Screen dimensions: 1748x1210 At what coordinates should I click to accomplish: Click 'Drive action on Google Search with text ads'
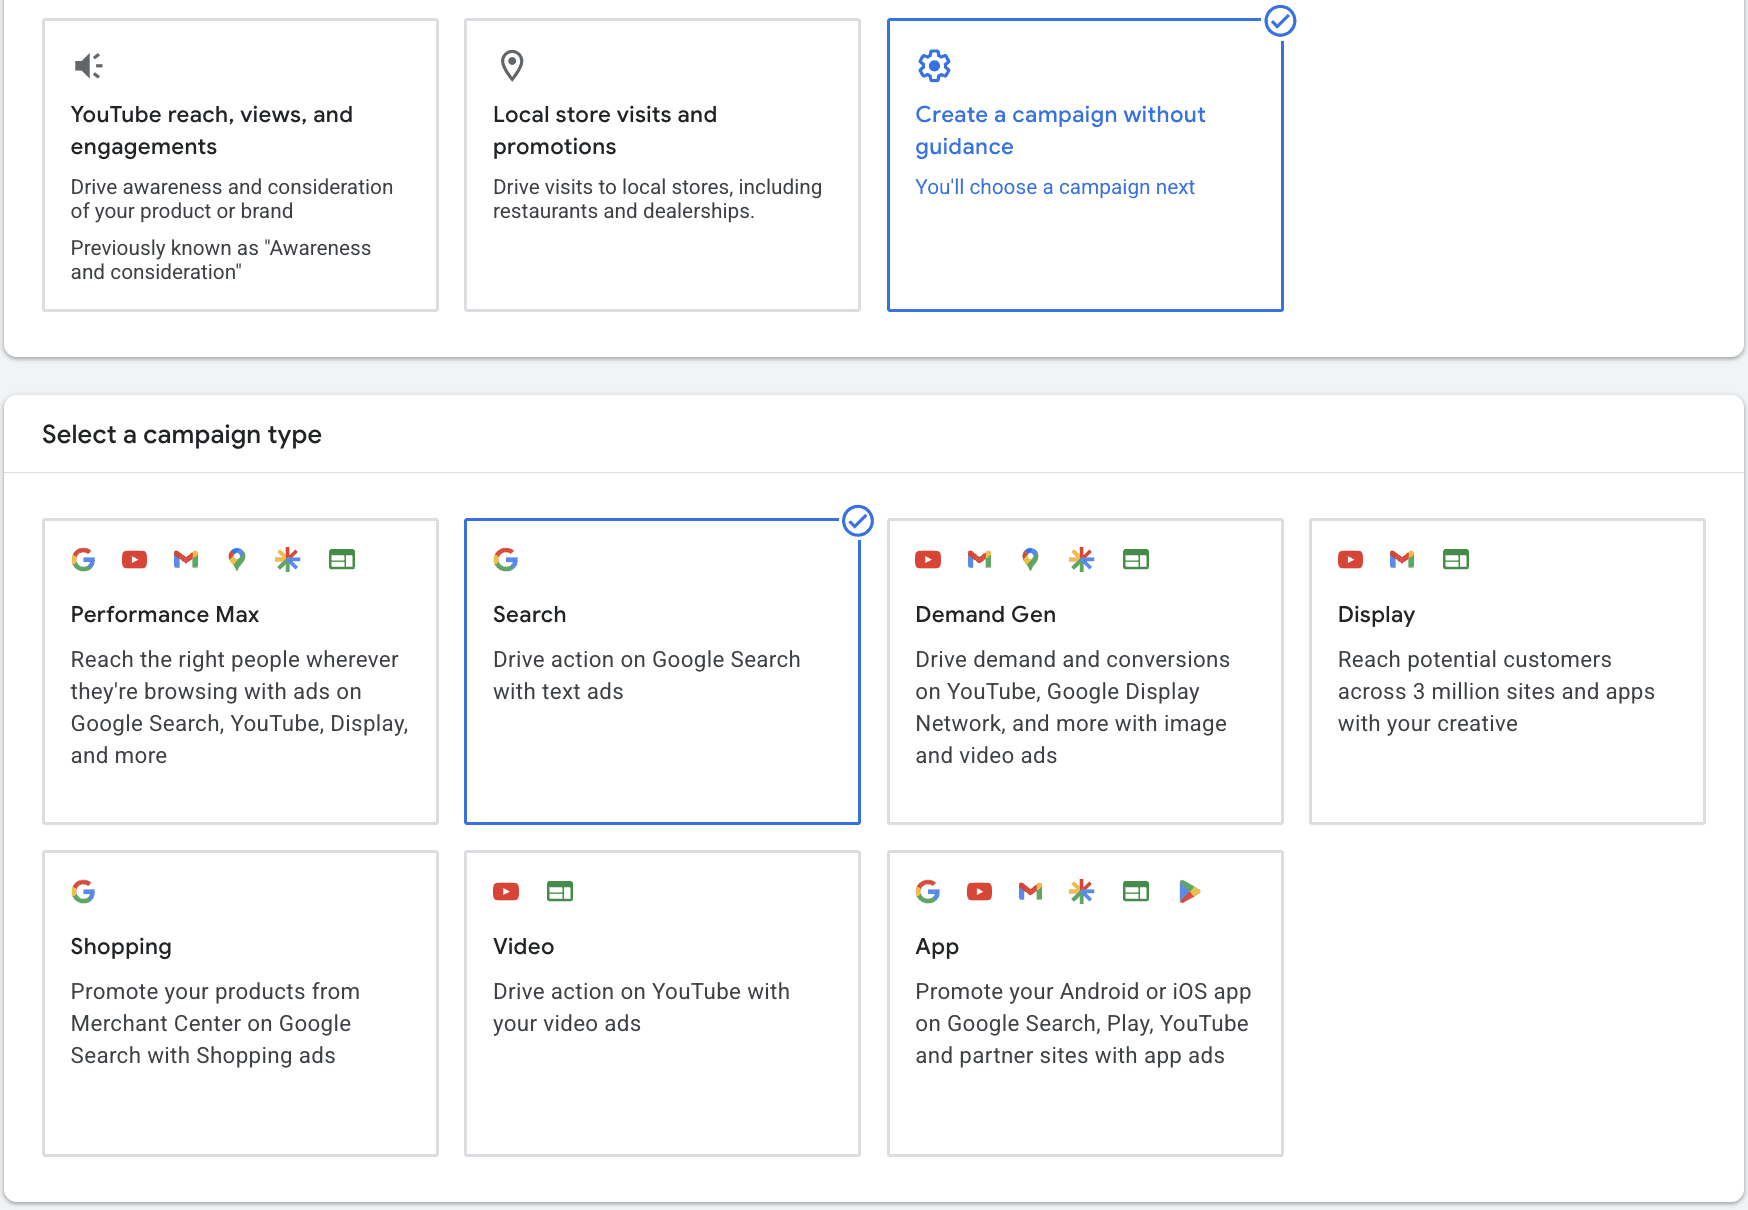pos(647,675)
